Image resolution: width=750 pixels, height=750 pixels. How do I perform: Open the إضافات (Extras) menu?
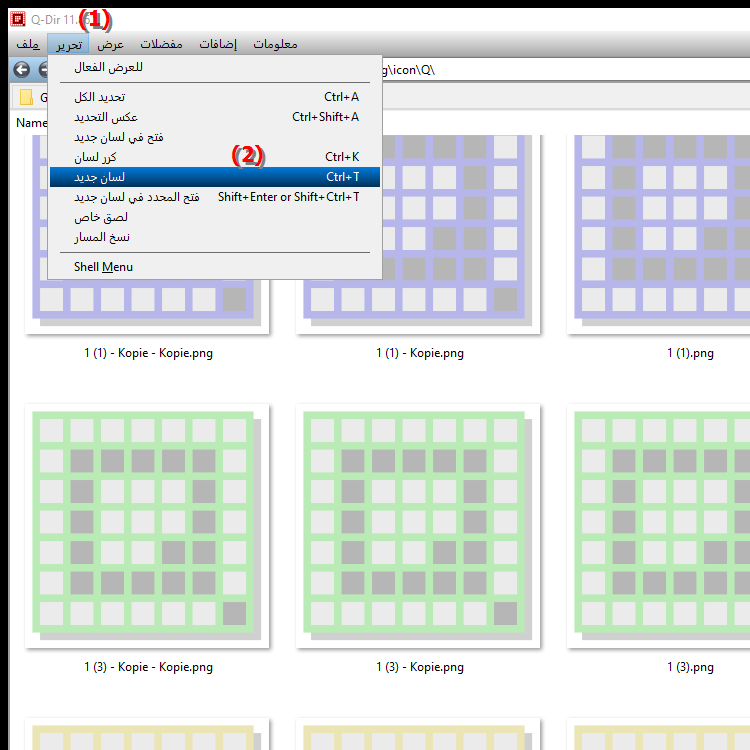point(218,44)
